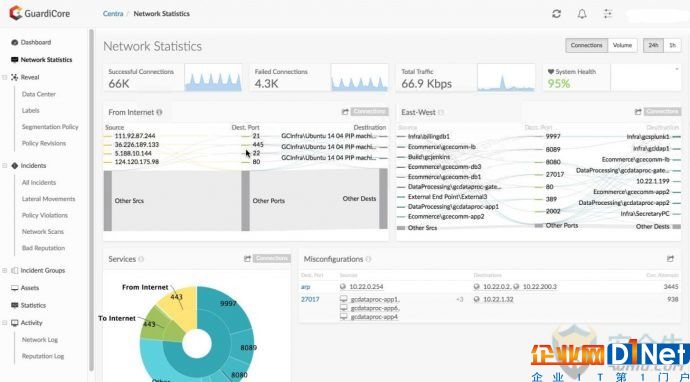
Task: Open Policy Revisions page
Action: [44, 143]
